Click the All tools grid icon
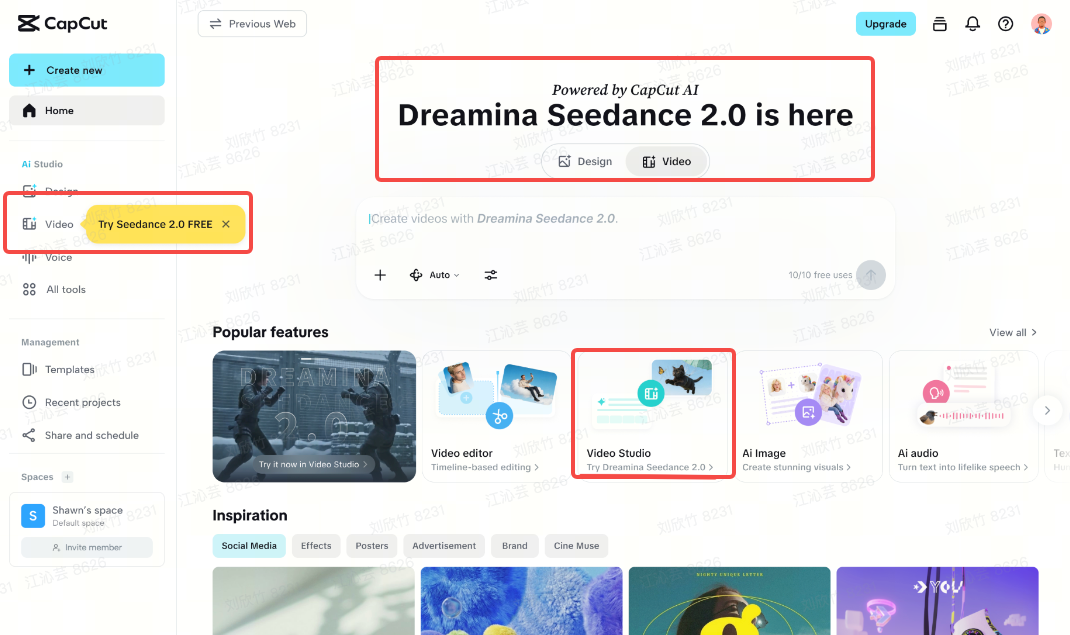The width and height of the screenshot is (1070, 635). coord(29,289)
